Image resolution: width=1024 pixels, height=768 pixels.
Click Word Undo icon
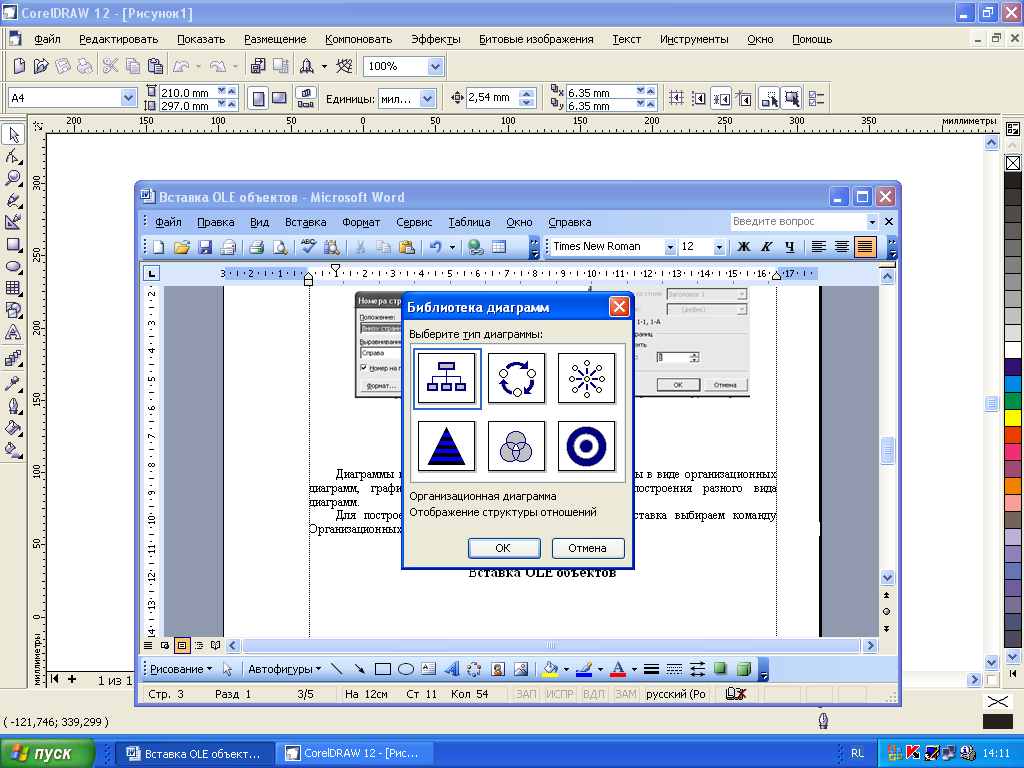coord(436,247)
